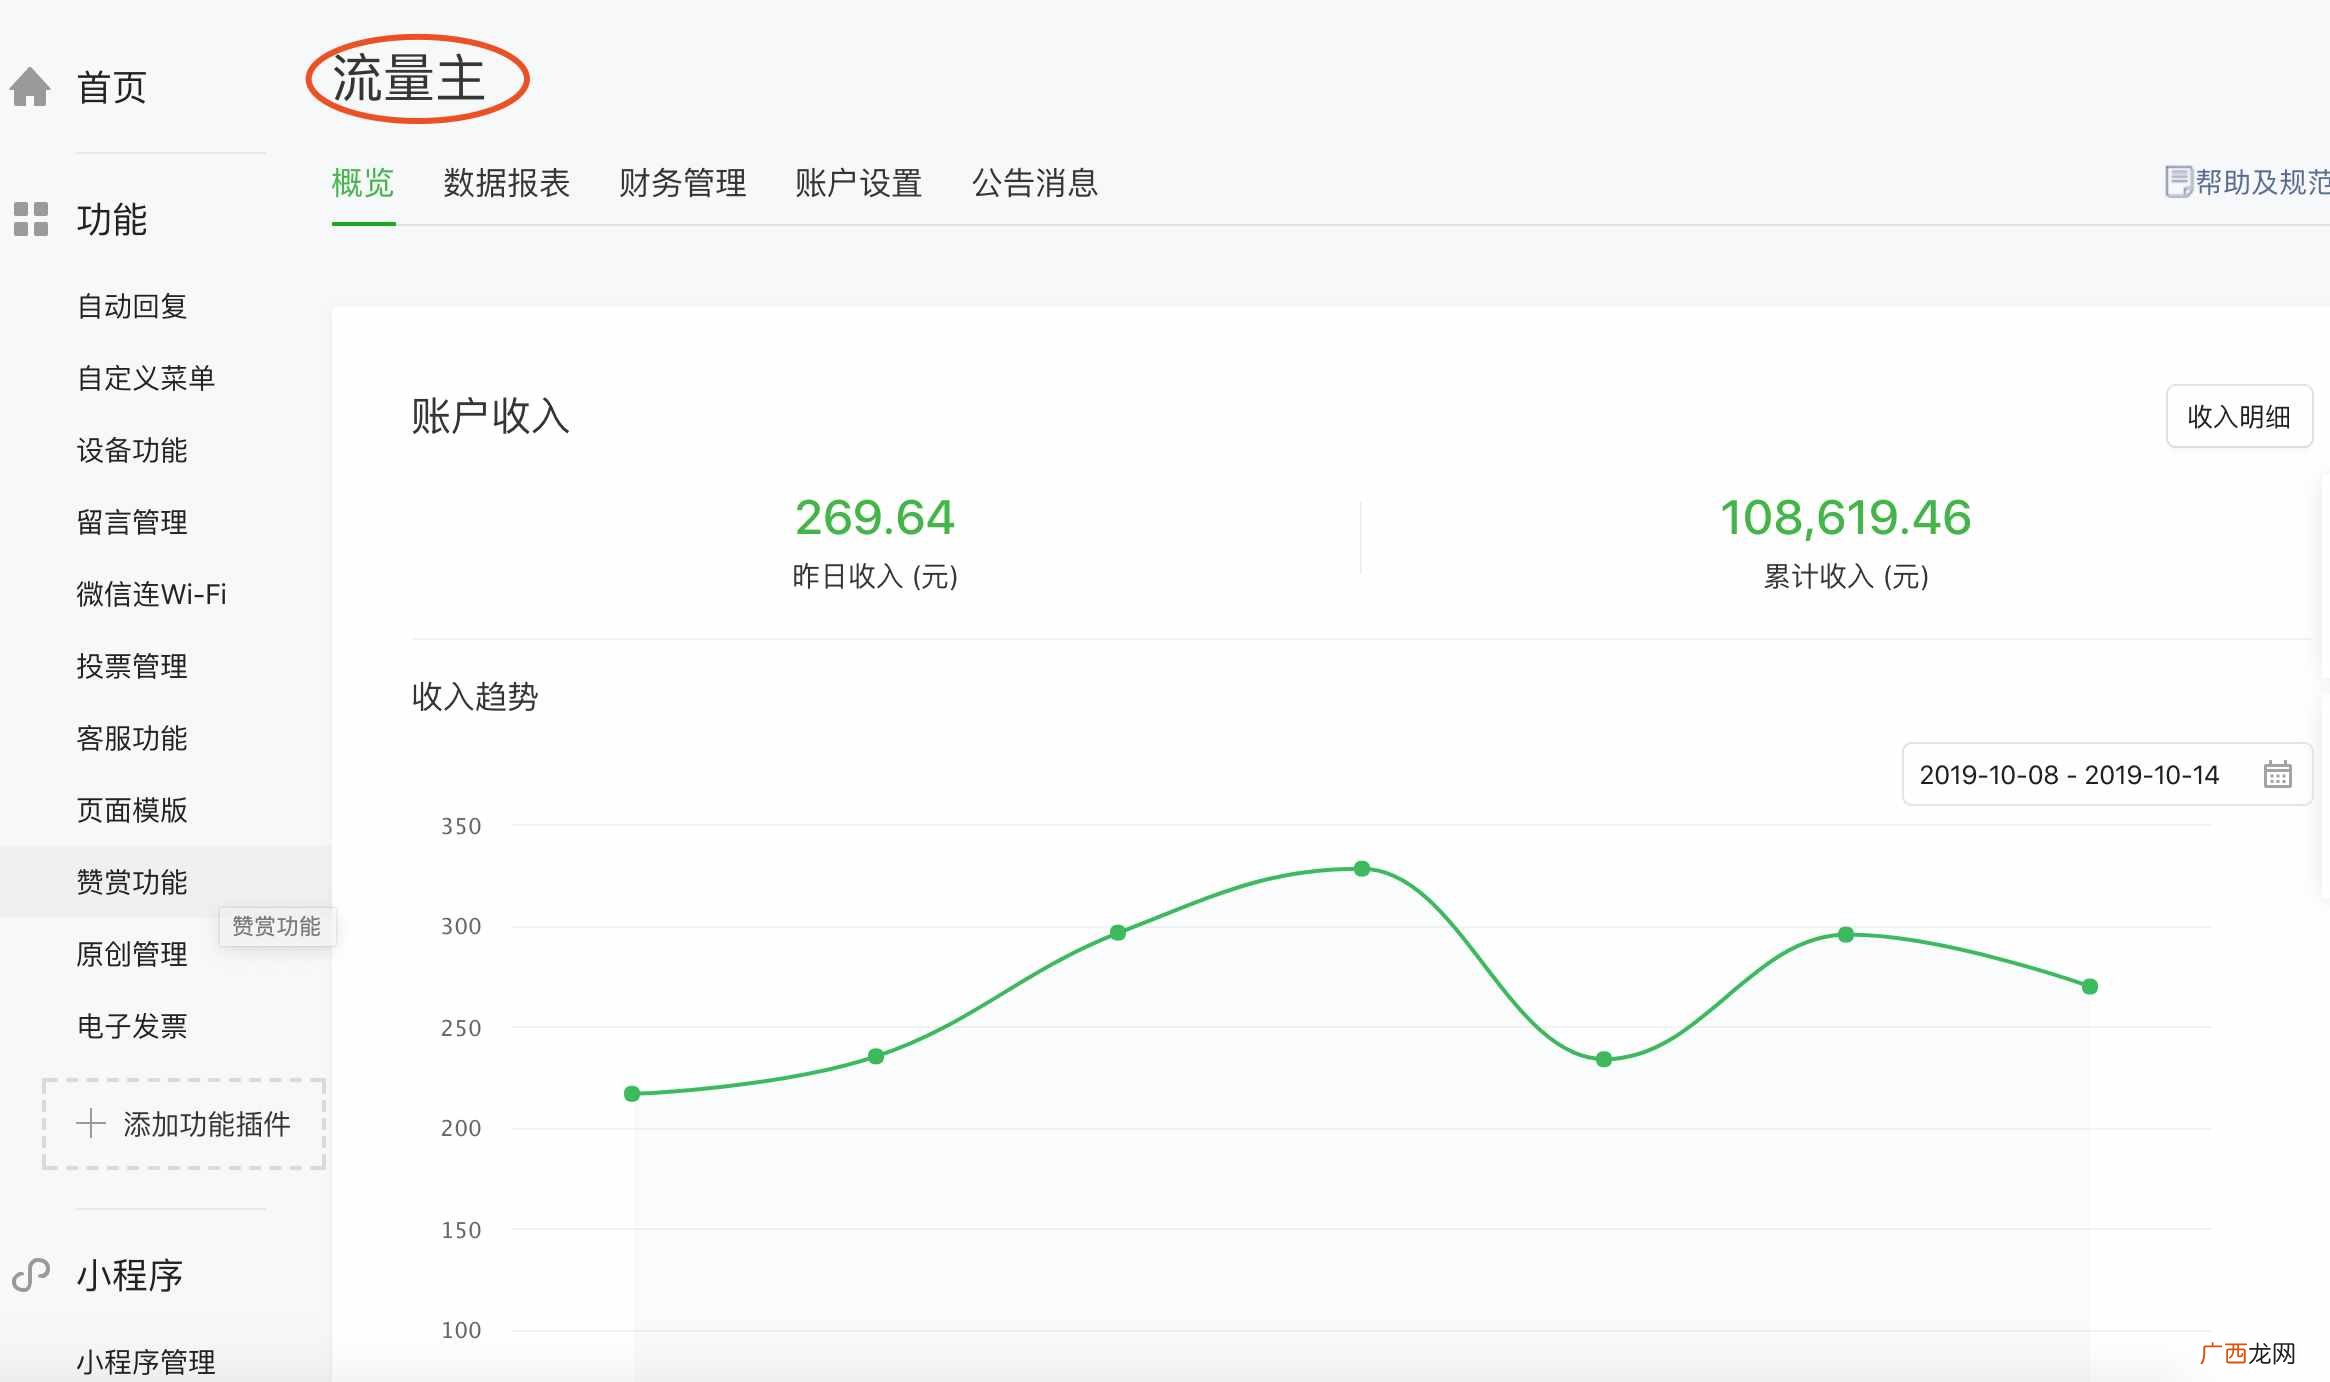The width and height of the screenshot is (2330, 1382).
Task: Click 收入趋势 heading
Action: pos(475,696)
